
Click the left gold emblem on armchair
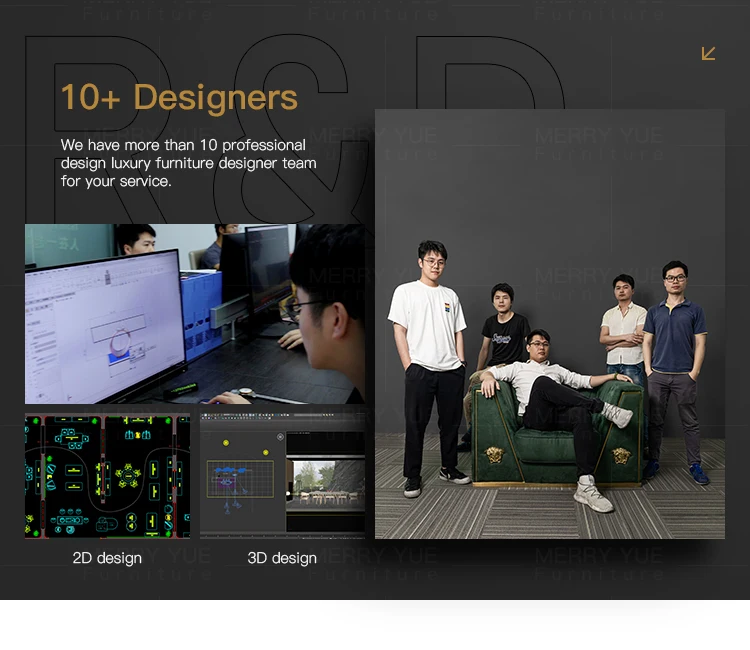click(494, 455)
